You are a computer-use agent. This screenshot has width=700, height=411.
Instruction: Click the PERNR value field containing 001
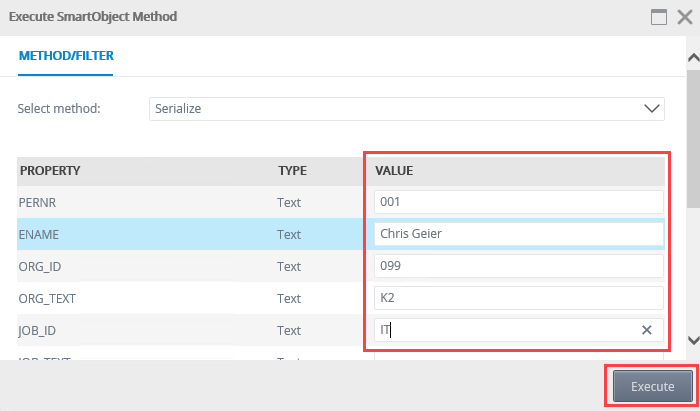tap(519, 202)
